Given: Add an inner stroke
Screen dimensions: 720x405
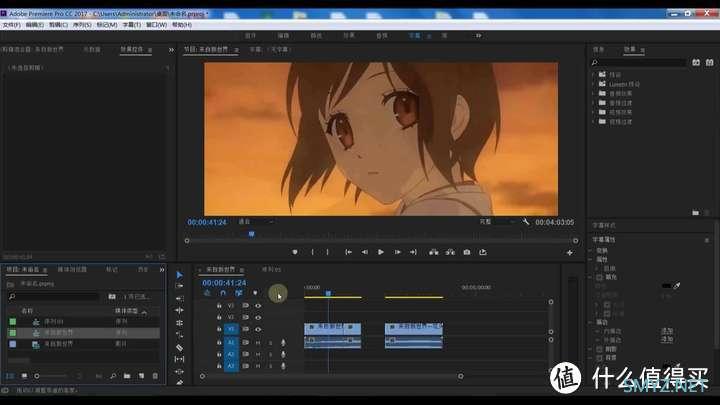Looking at the screenshot, I should click(667, 331).
